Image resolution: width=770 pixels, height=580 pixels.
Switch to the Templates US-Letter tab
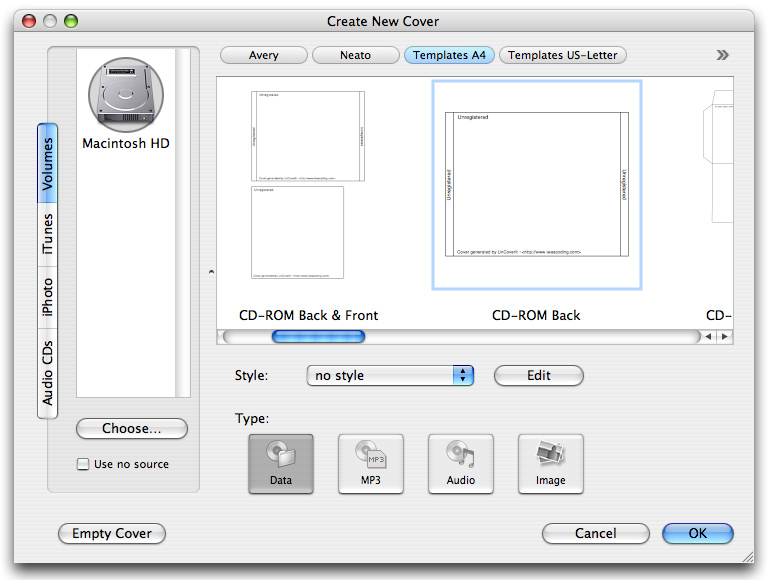tap(563, 55)
